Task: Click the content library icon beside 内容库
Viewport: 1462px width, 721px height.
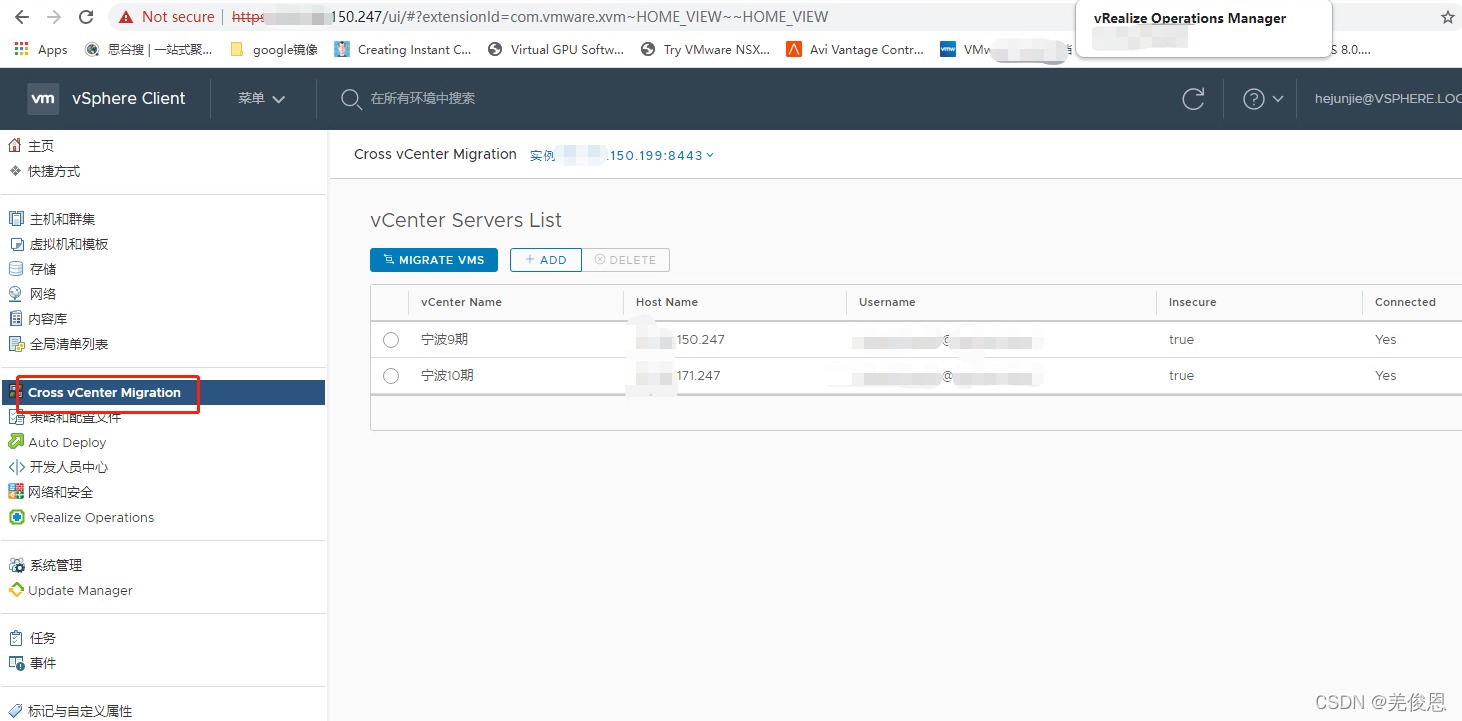Action: pos(16,319)
